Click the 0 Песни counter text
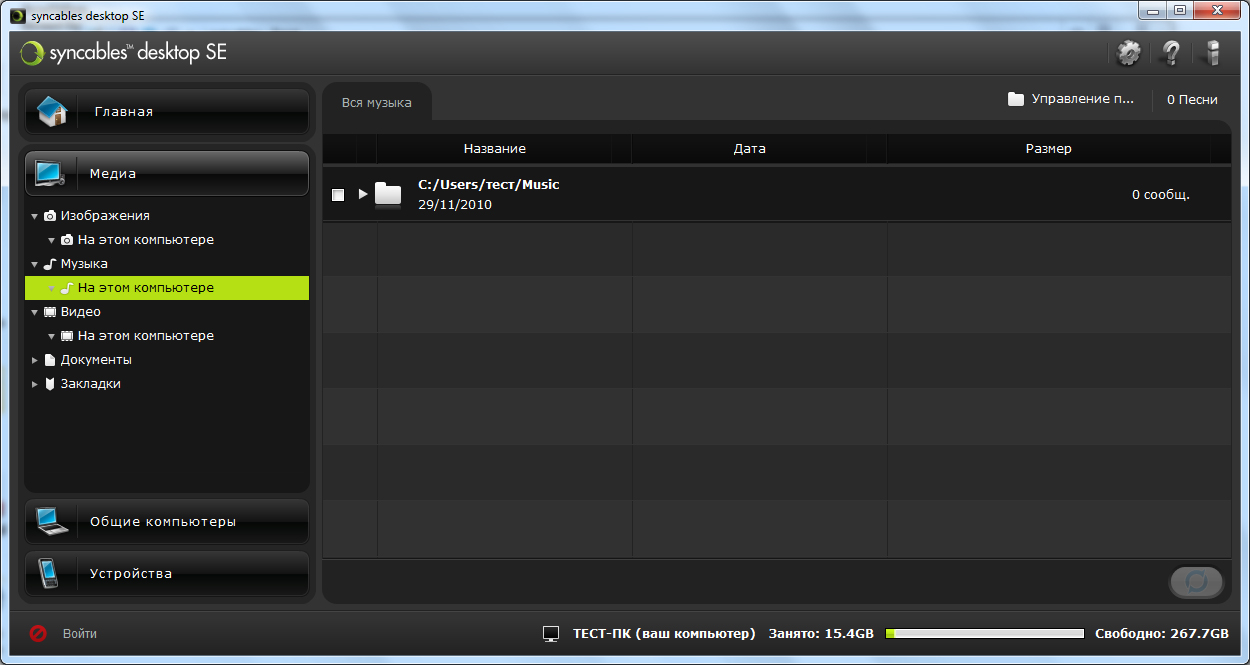The image size is (1250, 665). click(x=1192, y=99)
